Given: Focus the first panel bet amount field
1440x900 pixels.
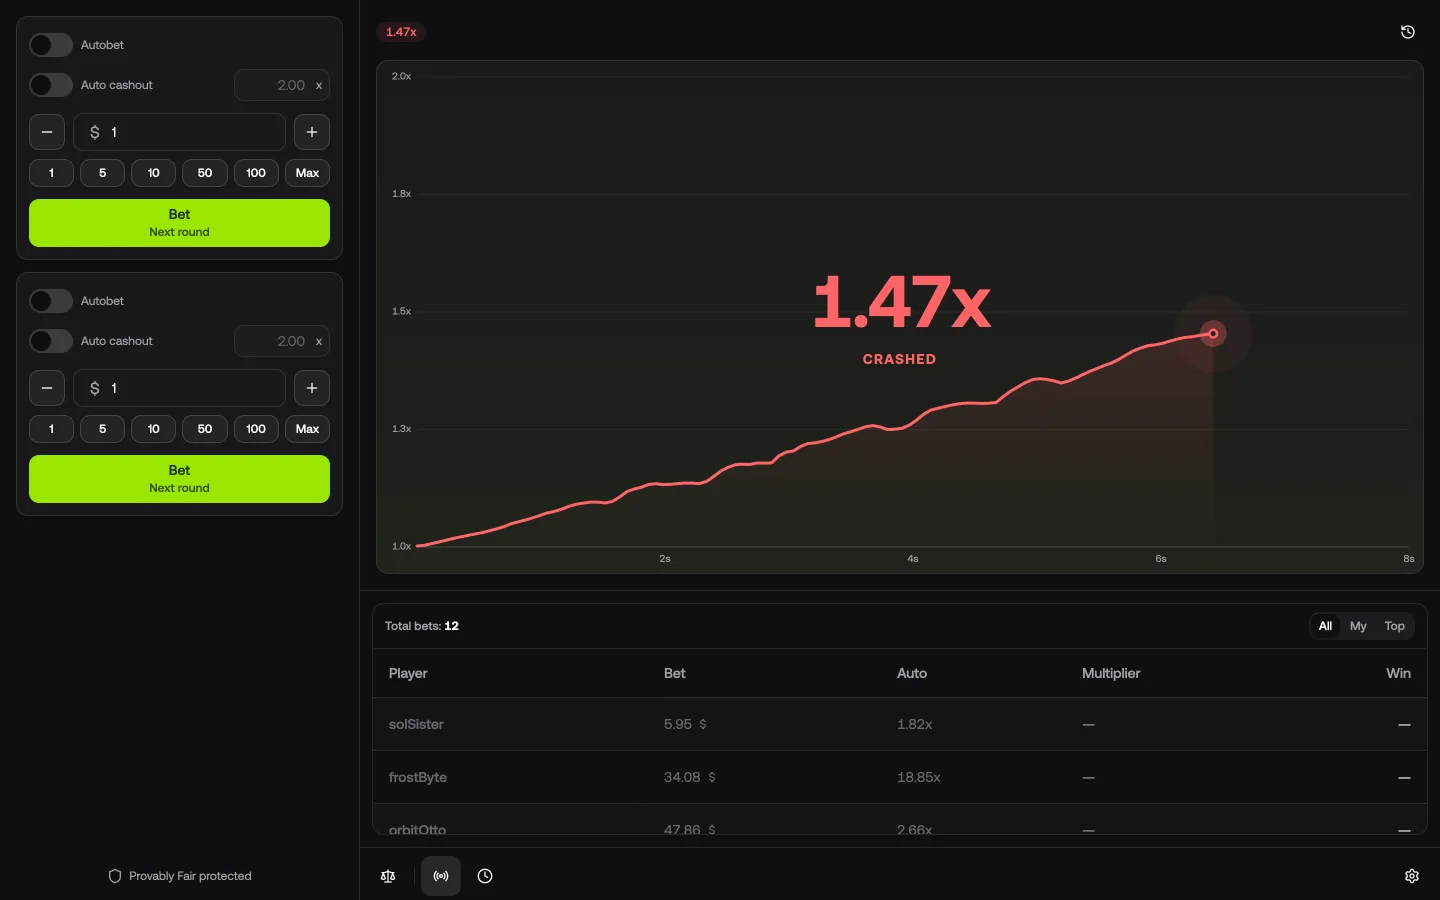Looking at the screenshot, I should [x=179, y=132].
